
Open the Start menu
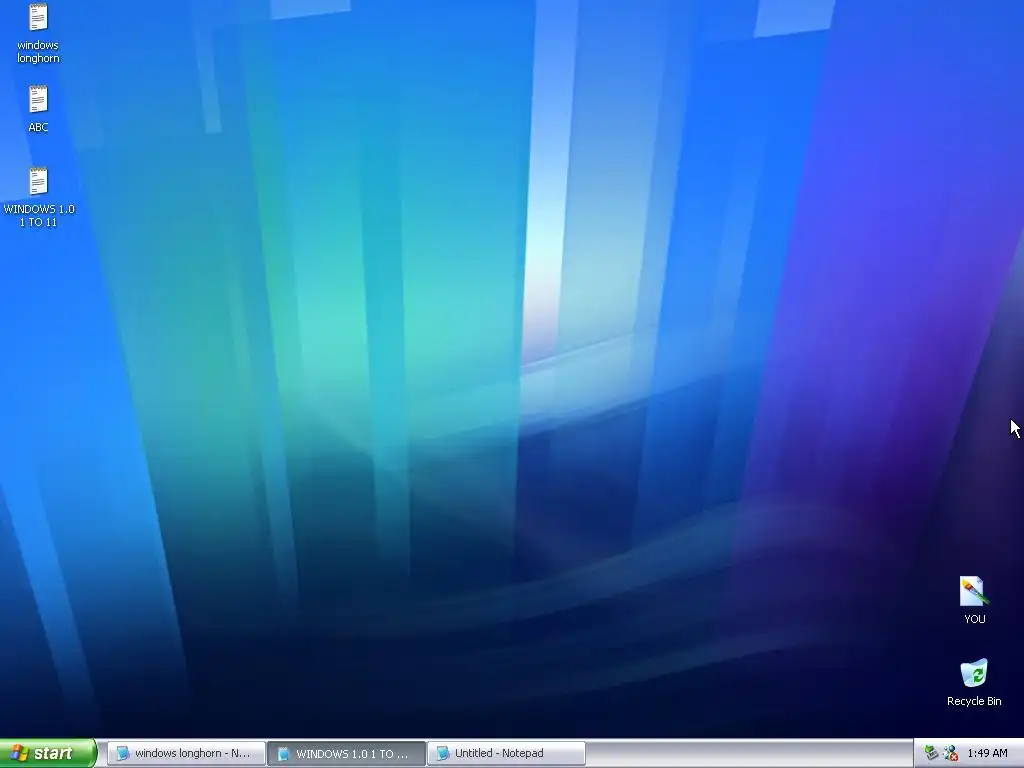tap(48, 753)
